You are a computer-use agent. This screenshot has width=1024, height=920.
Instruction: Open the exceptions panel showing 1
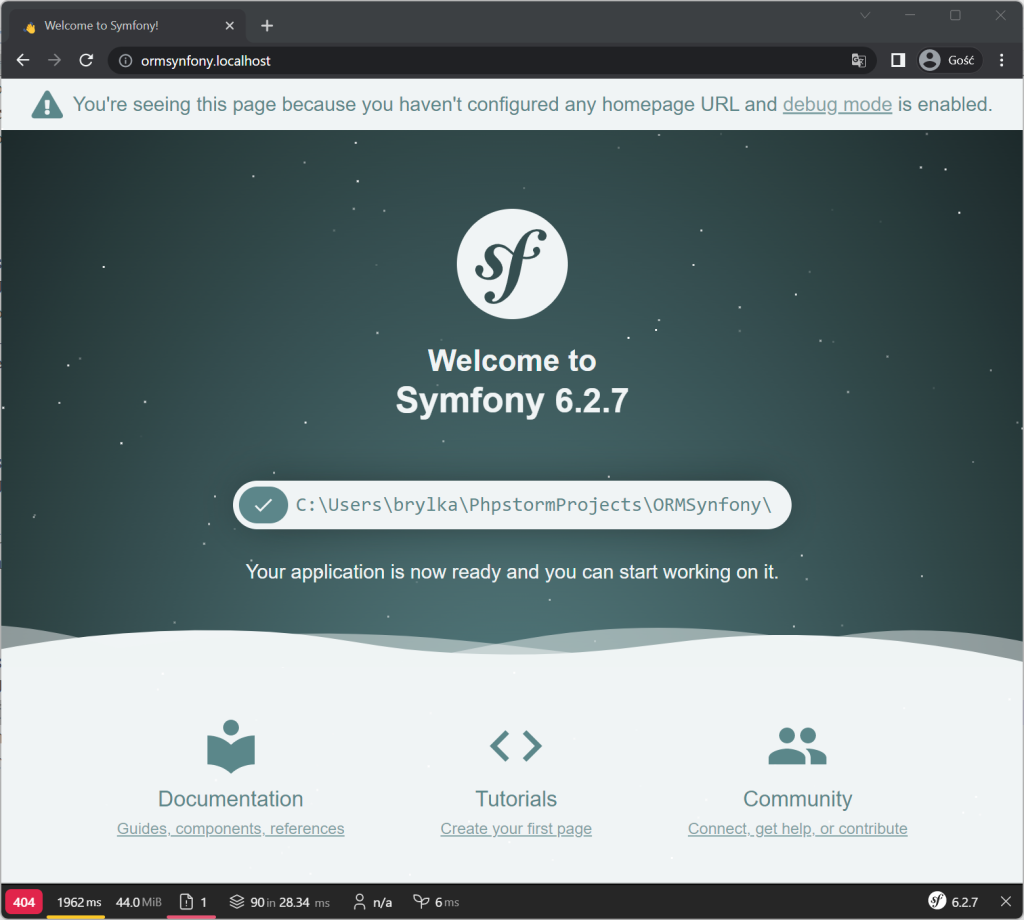pos(192,902)
